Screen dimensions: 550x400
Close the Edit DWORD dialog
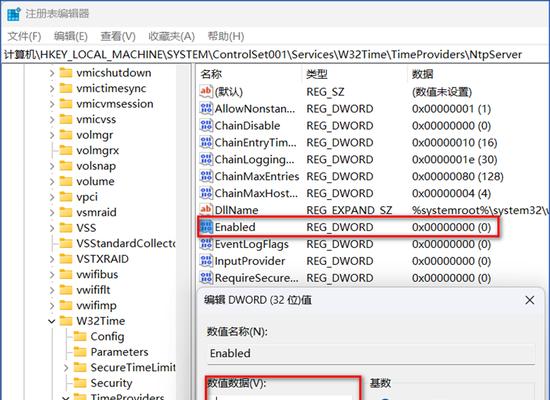[530, 300]
